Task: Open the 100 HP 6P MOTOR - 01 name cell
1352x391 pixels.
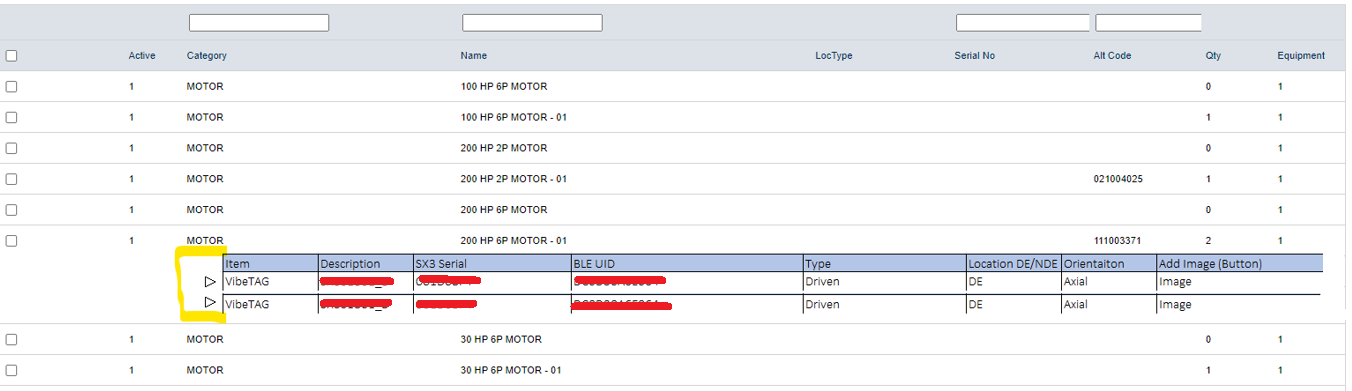Action: pos(514,118)
